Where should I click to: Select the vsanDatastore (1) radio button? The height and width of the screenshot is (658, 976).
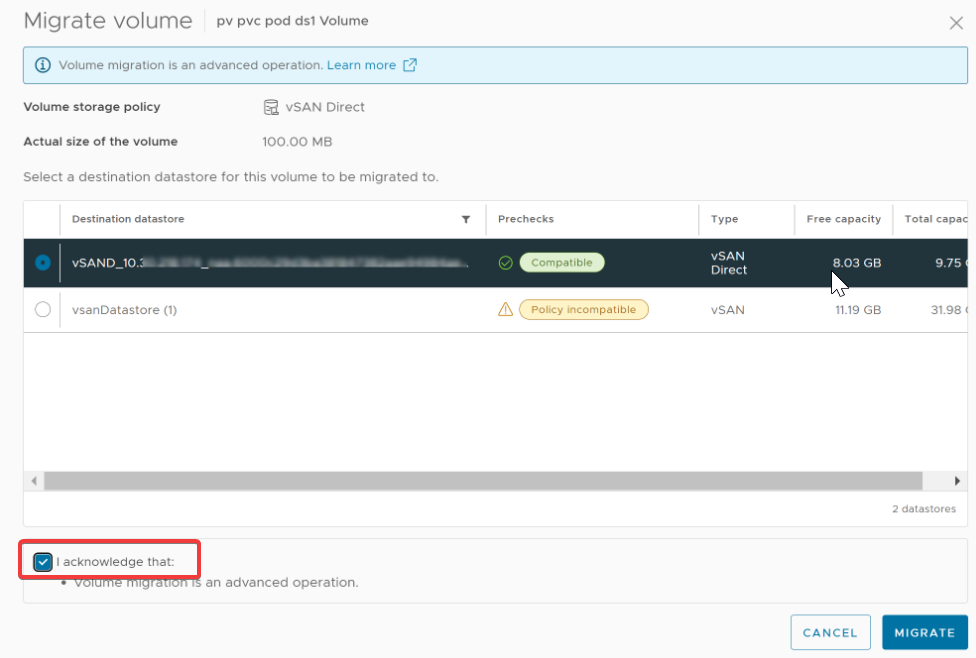pyautogui.click(x=42, y=310)
